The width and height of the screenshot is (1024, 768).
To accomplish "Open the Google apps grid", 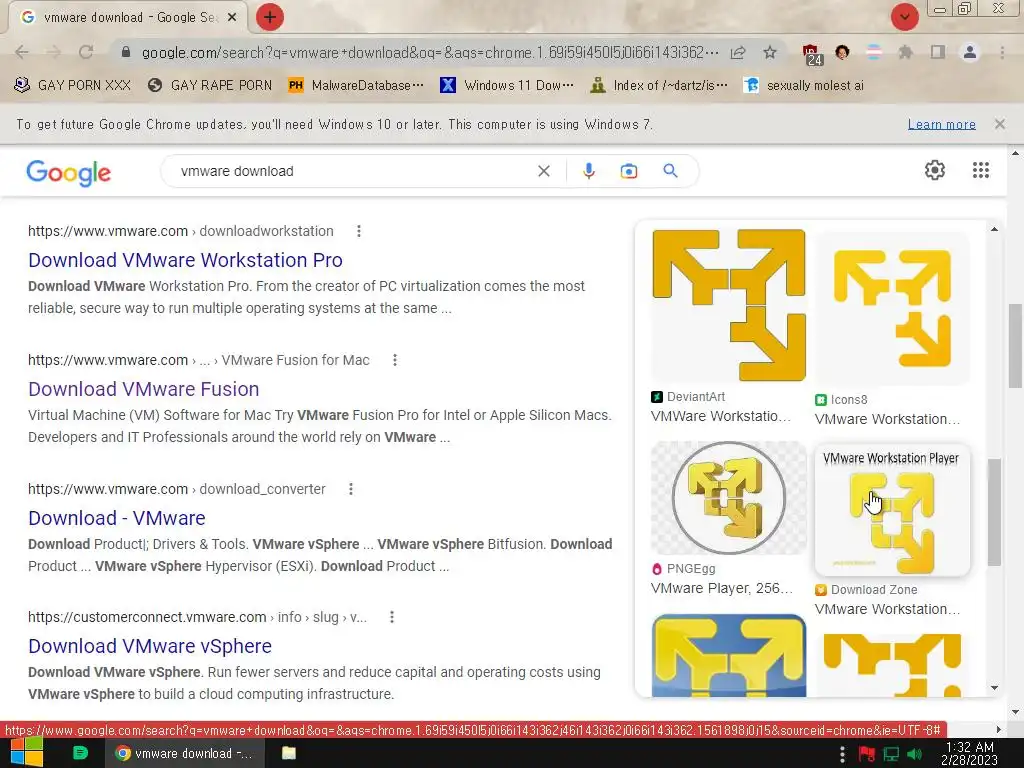I will [980, 170].
